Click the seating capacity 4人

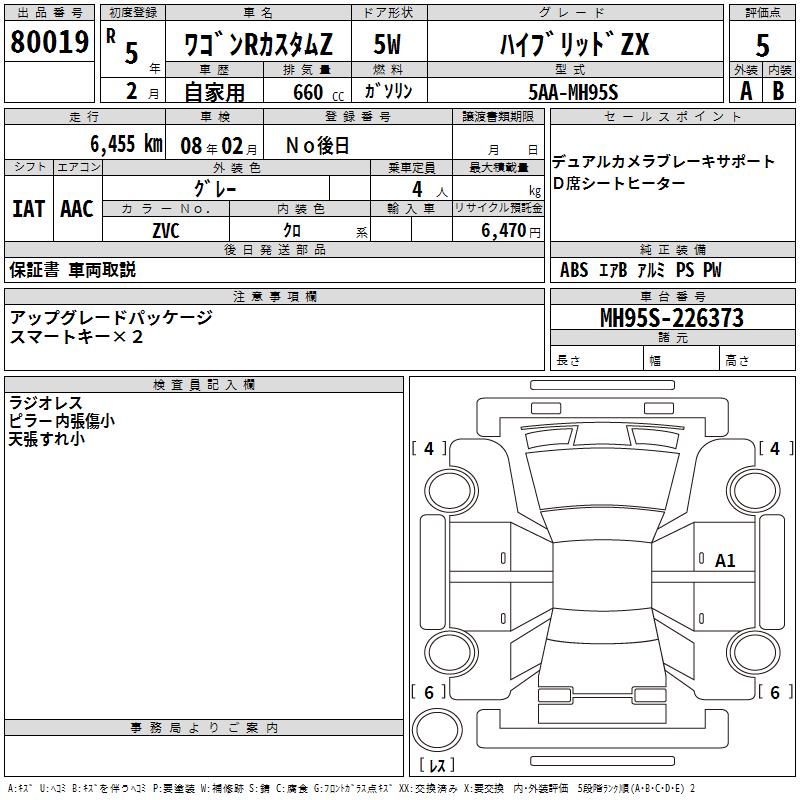click(430, 190)
